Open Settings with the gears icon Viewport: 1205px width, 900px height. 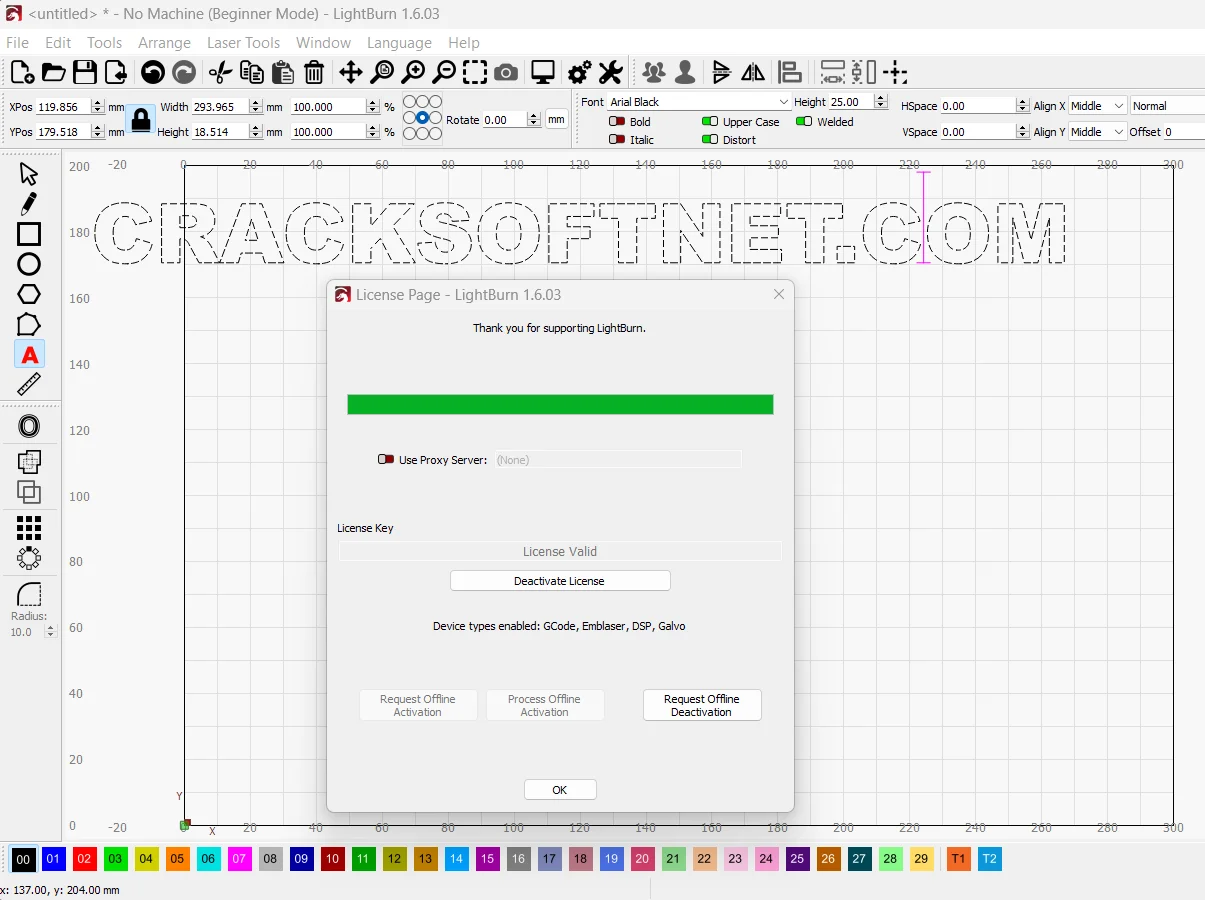pyautogui.click(x=579, y=72)
